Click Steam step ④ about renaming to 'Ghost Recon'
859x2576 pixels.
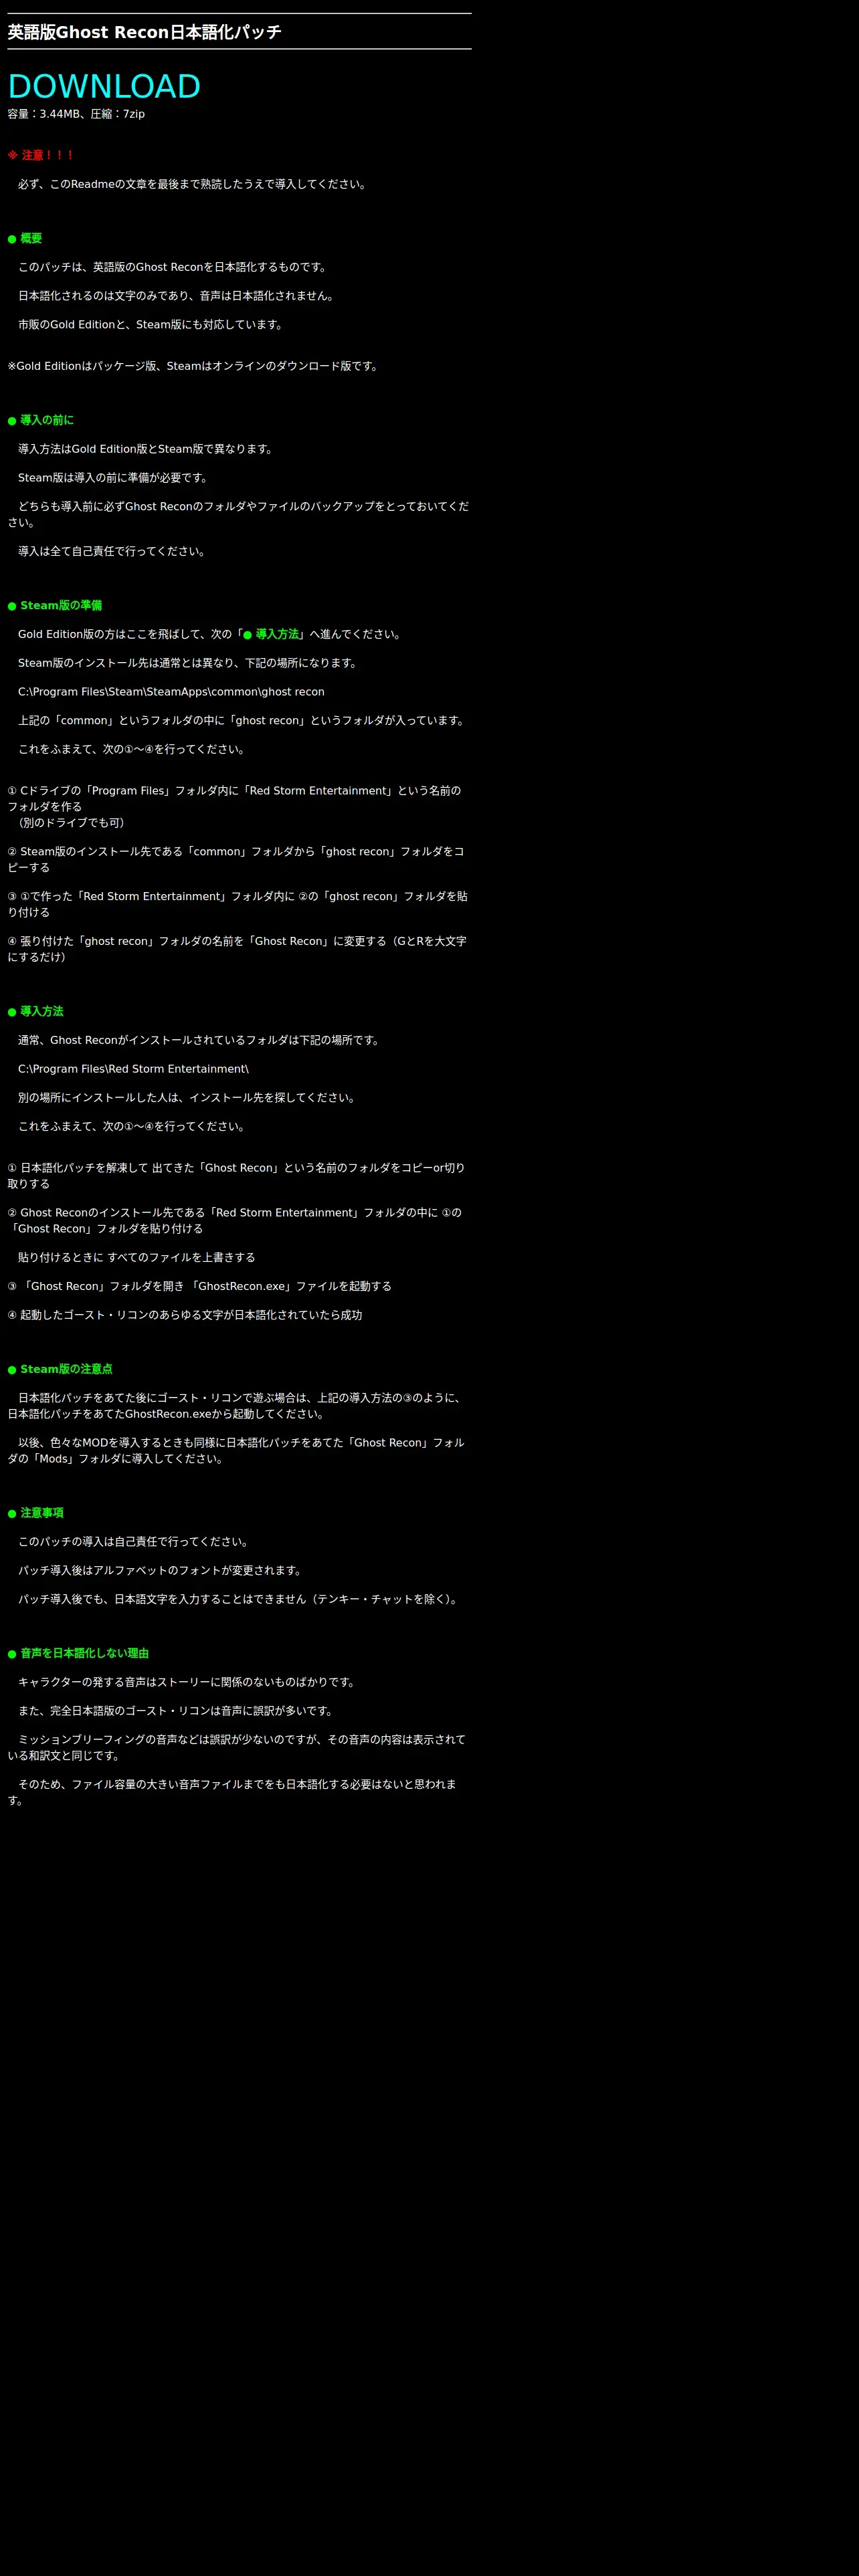[237, 949]
